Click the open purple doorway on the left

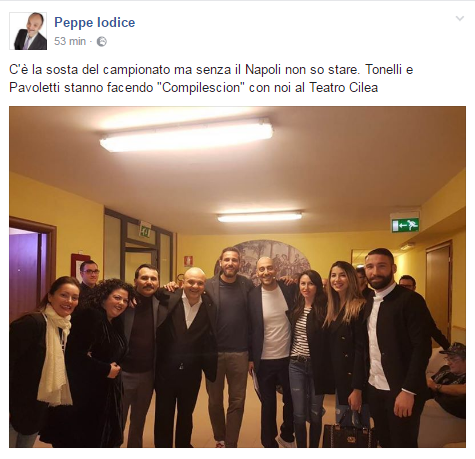[x=27, y=270]
